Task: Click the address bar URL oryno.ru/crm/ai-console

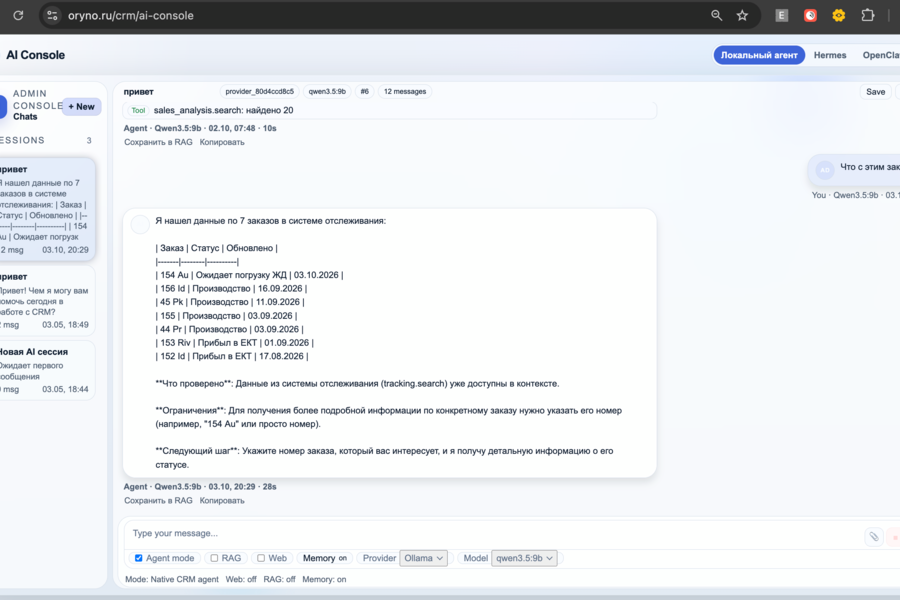Action: (x=131, y=16)
